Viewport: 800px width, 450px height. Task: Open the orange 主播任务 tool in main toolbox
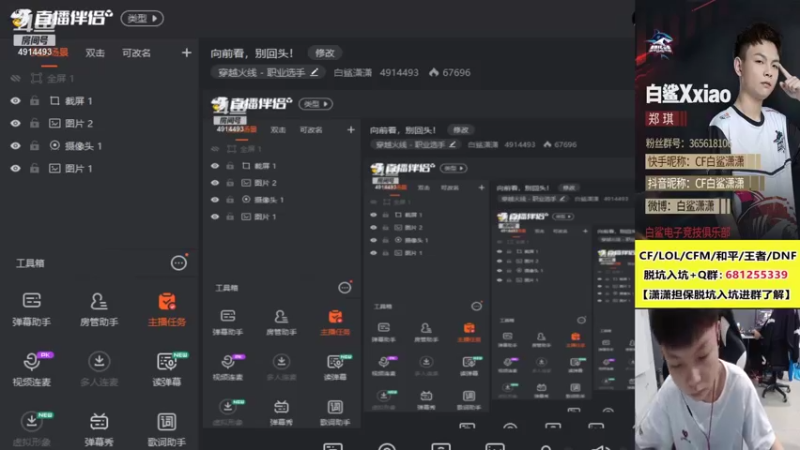tap(167, 309)
